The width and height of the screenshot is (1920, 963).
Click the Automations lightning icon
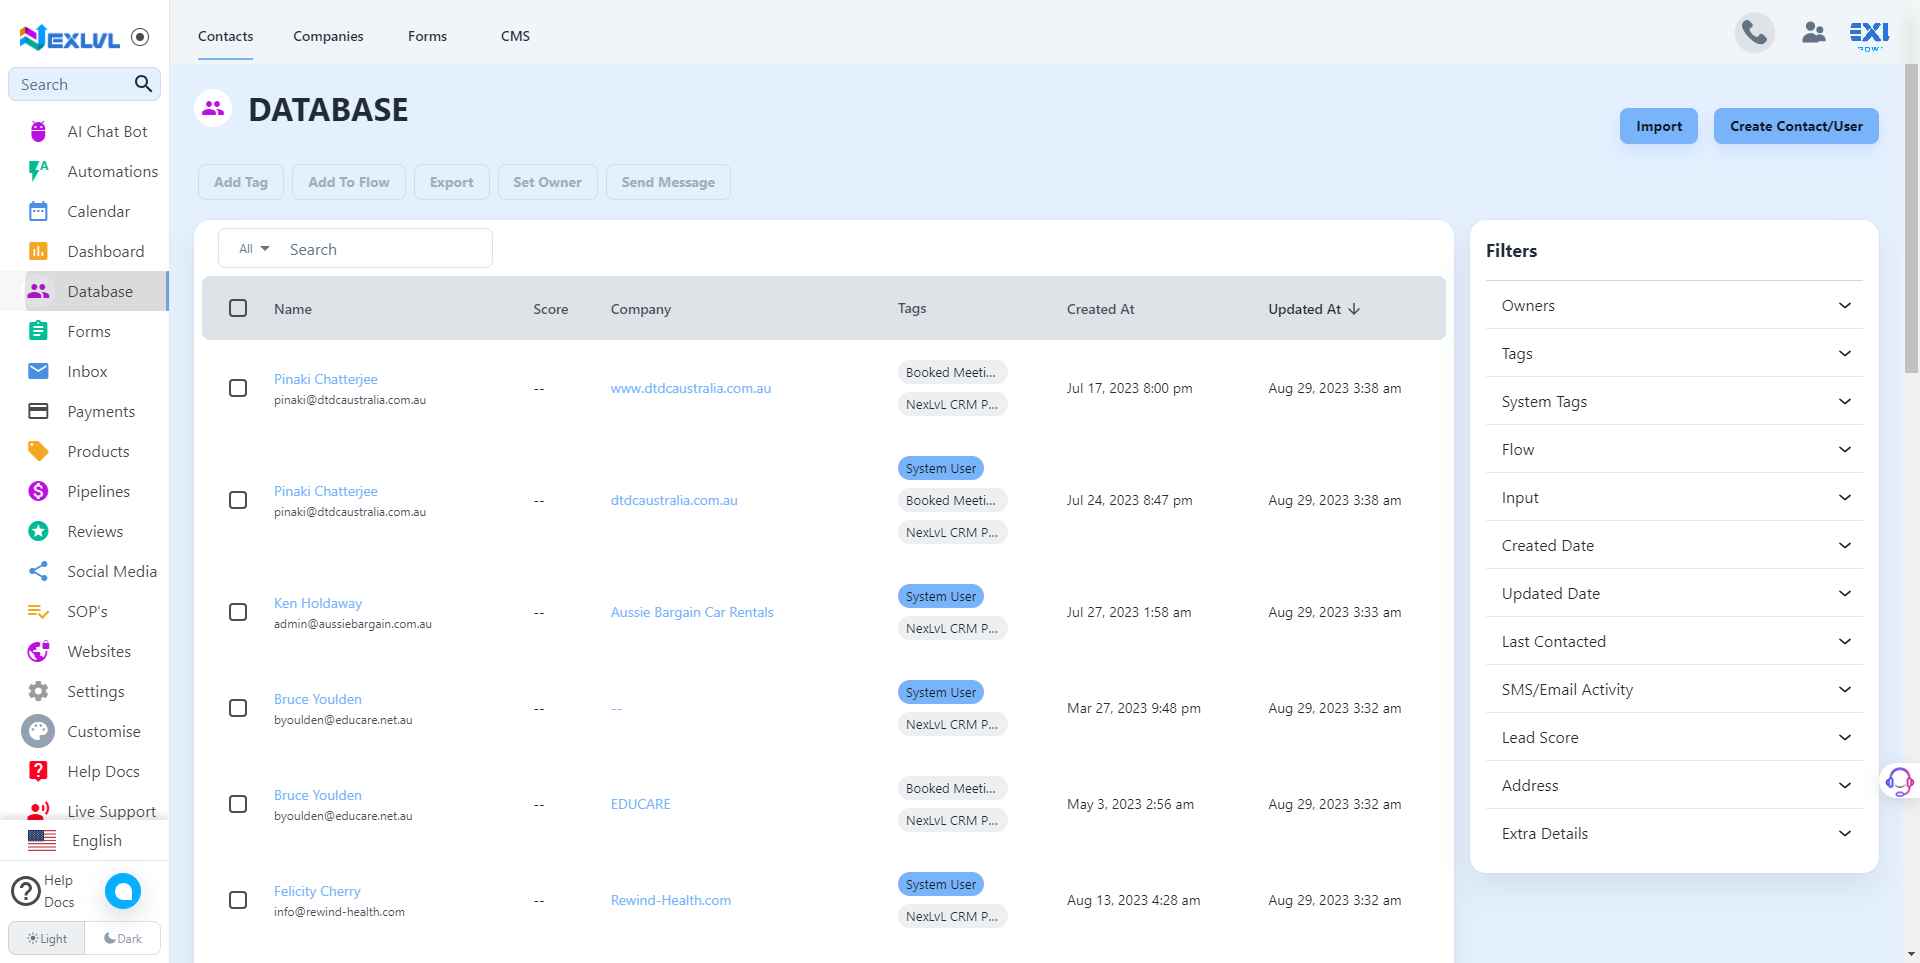(x=38, y=171)
